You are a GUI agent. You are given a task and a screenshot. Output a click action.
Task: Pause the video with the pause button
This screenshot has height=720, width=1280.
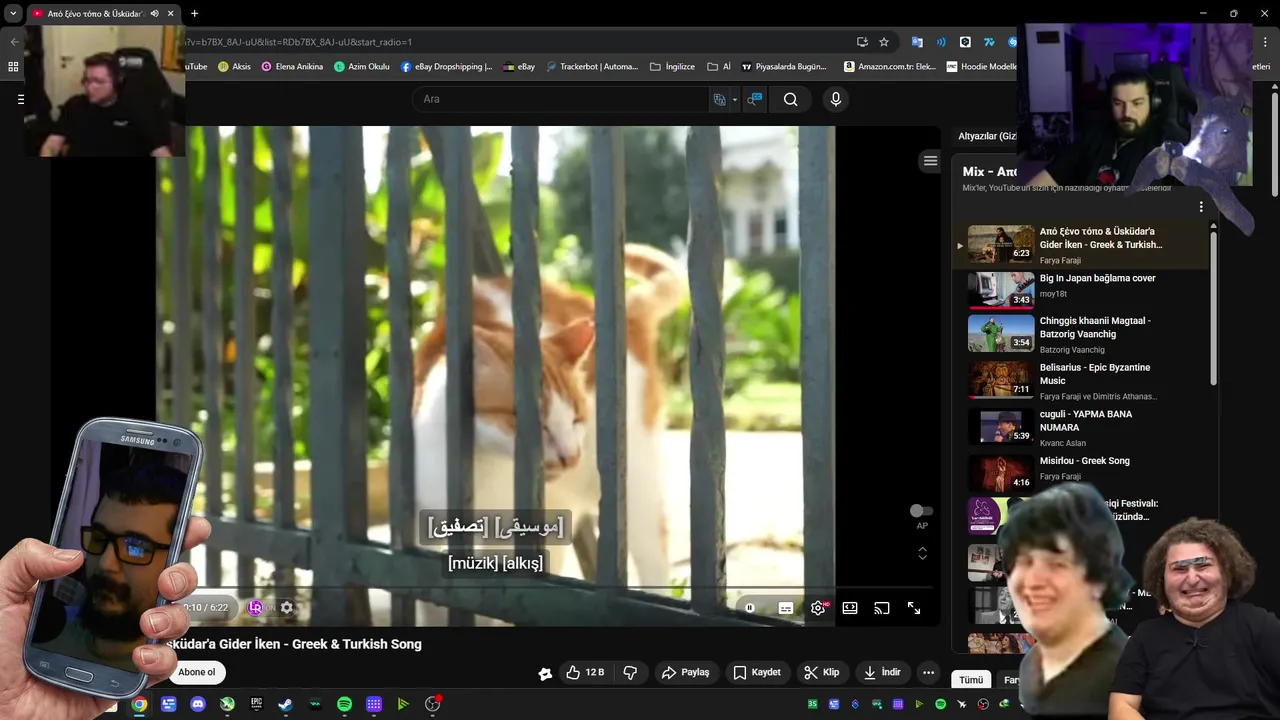[750, 608]
